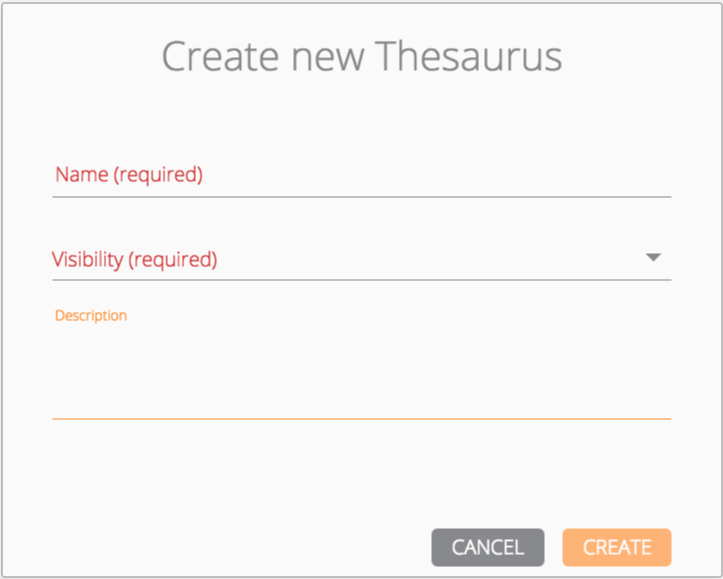Expand the Visibility selection list

pos(361,260)
